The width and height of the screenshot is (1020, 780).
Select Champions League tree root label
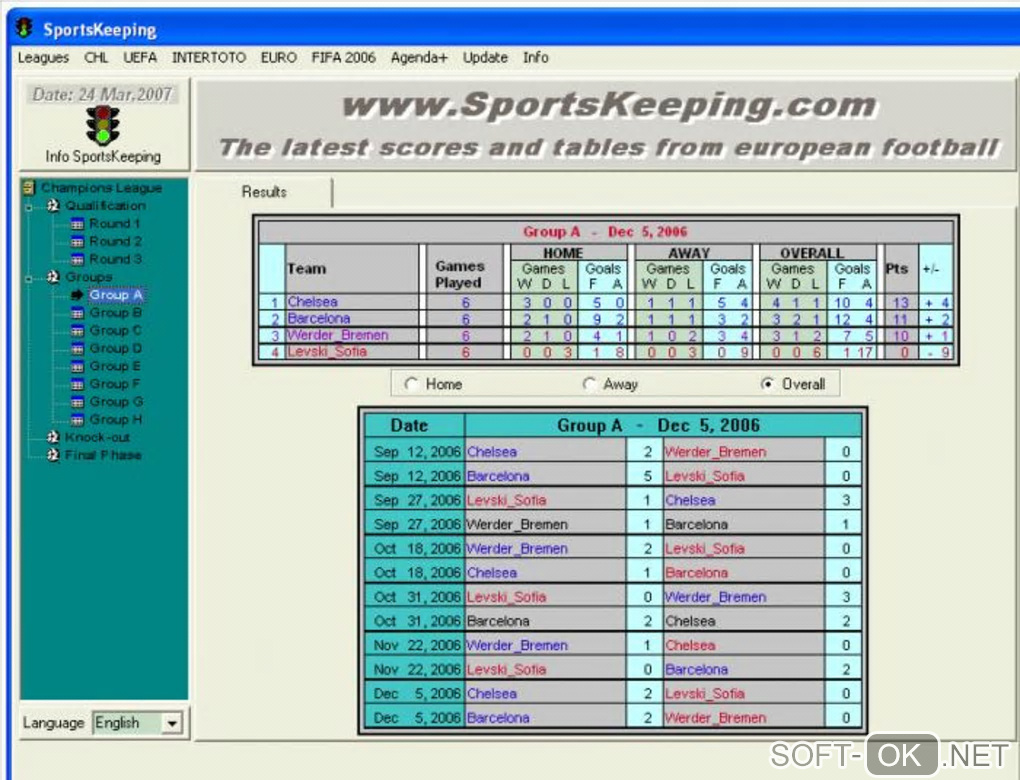pyautogui.click(x=101, y=188)
